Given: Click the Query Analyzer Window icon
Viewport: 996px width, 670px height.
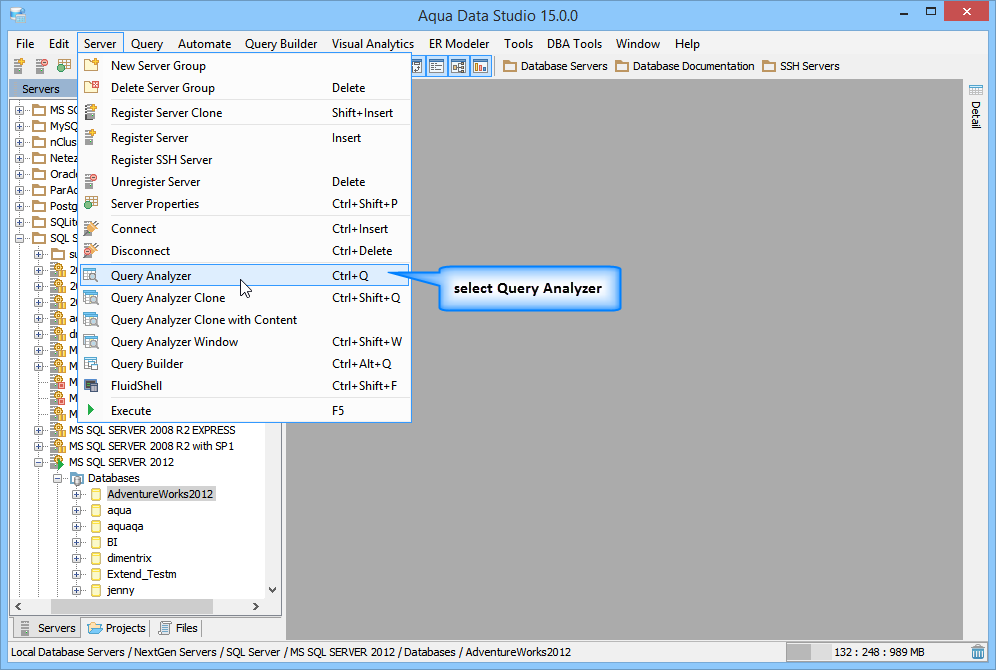Looking at the screenshot, I should coord(91,342).
